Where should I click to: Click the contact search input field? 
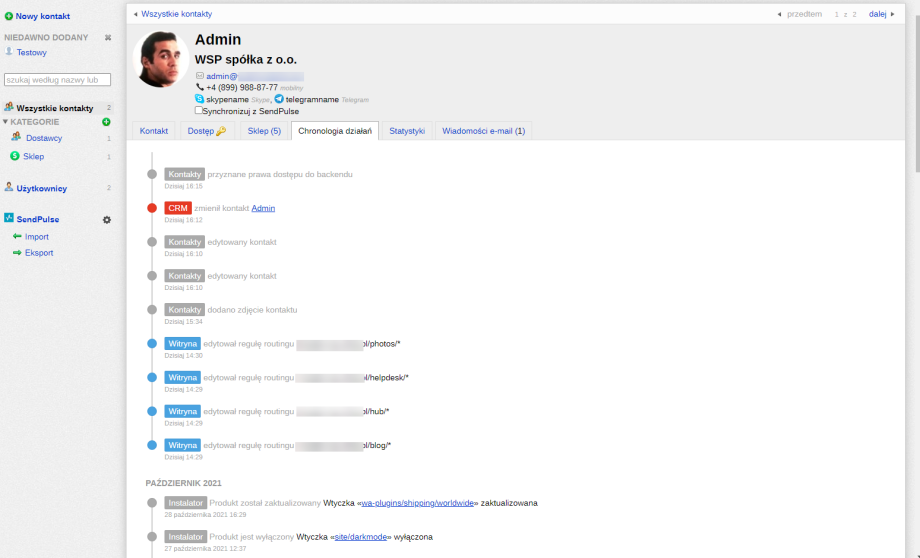(x=57, y=80)
